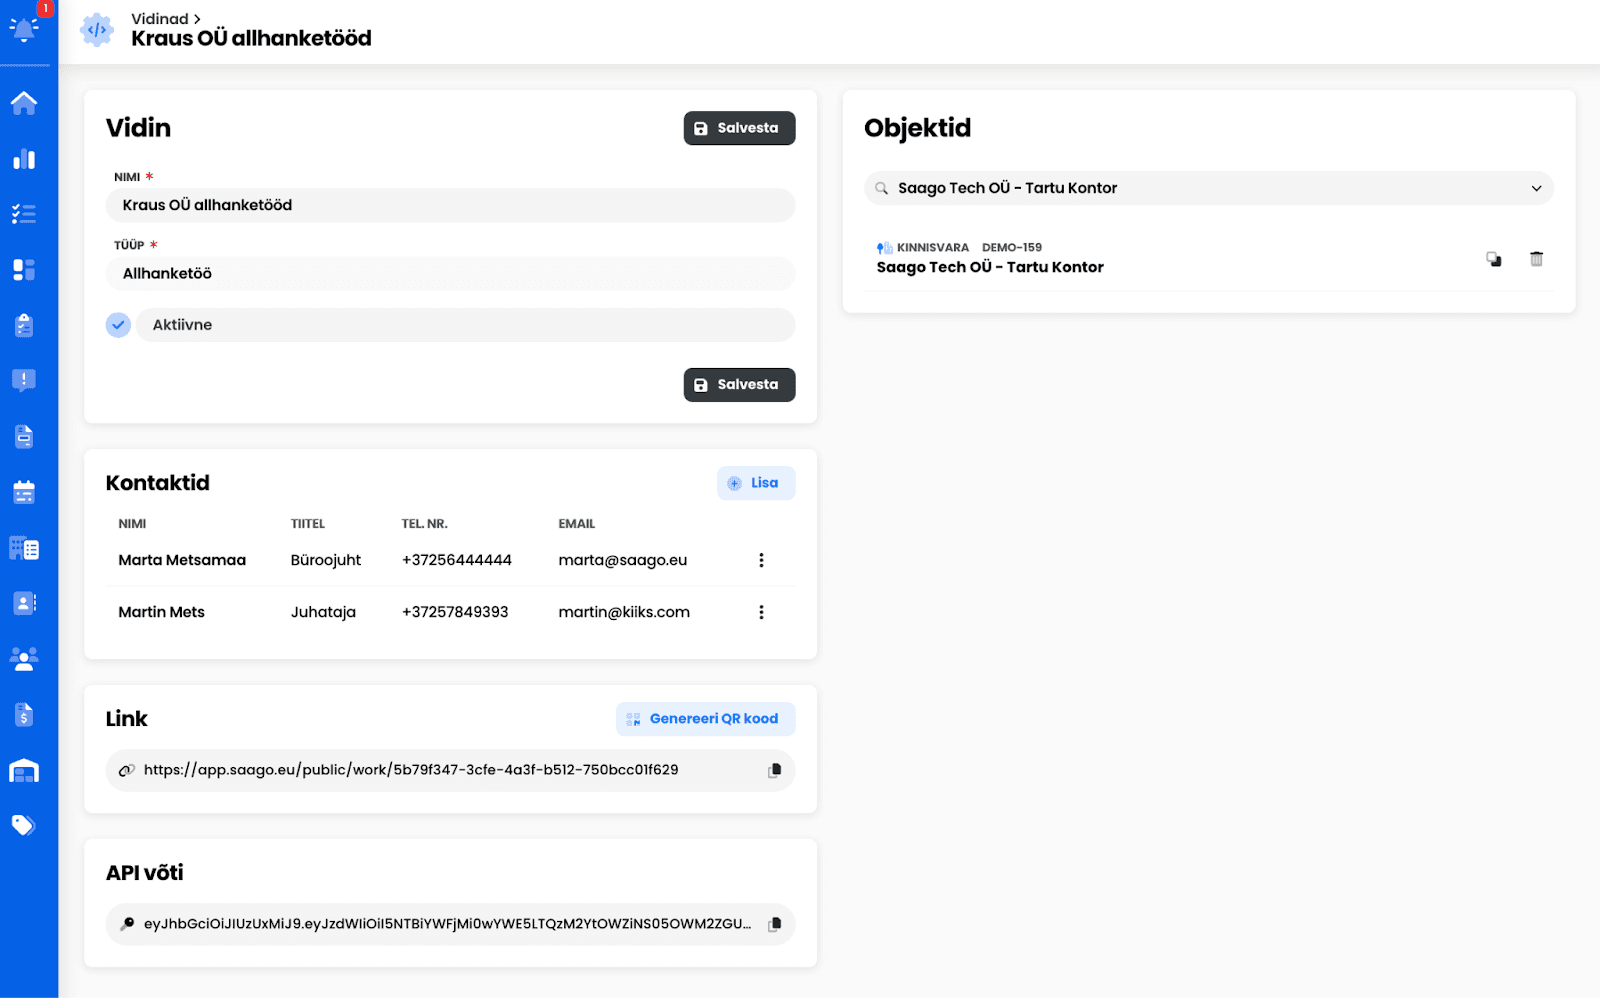Open Saago Tech OÜ - Tartu Kontor object
The height and width of the screenshot is (998, 1600).
990,267
